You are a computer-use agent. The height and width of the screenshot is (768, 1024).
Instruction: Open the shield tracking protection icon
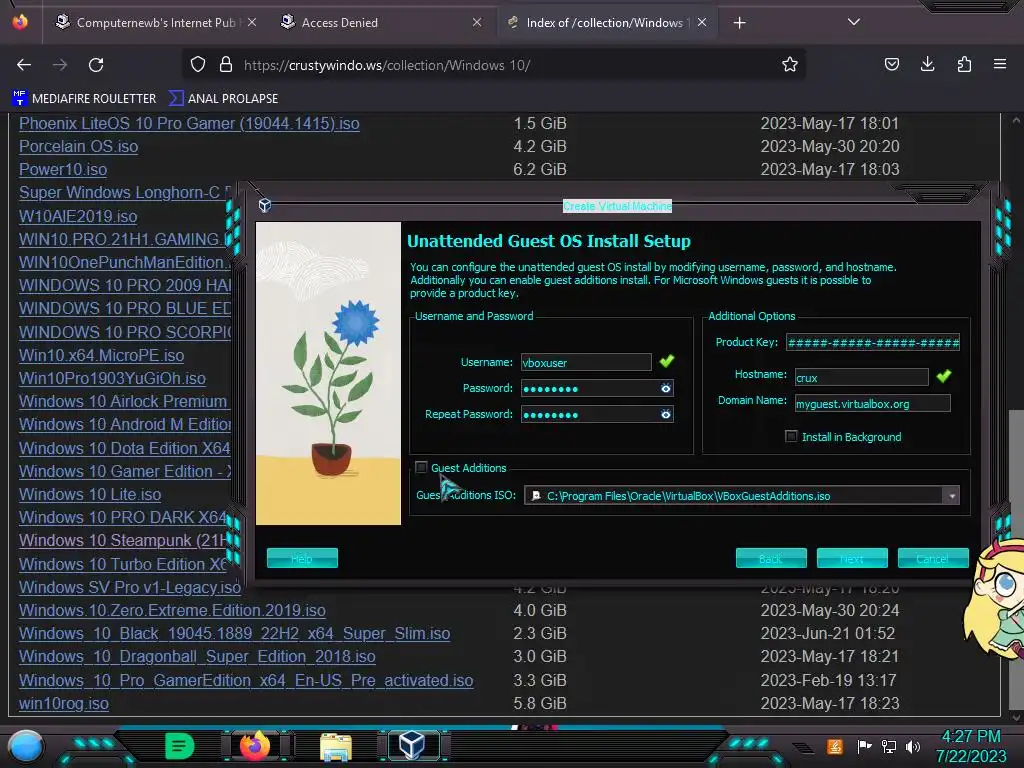(x=198, y=64)
